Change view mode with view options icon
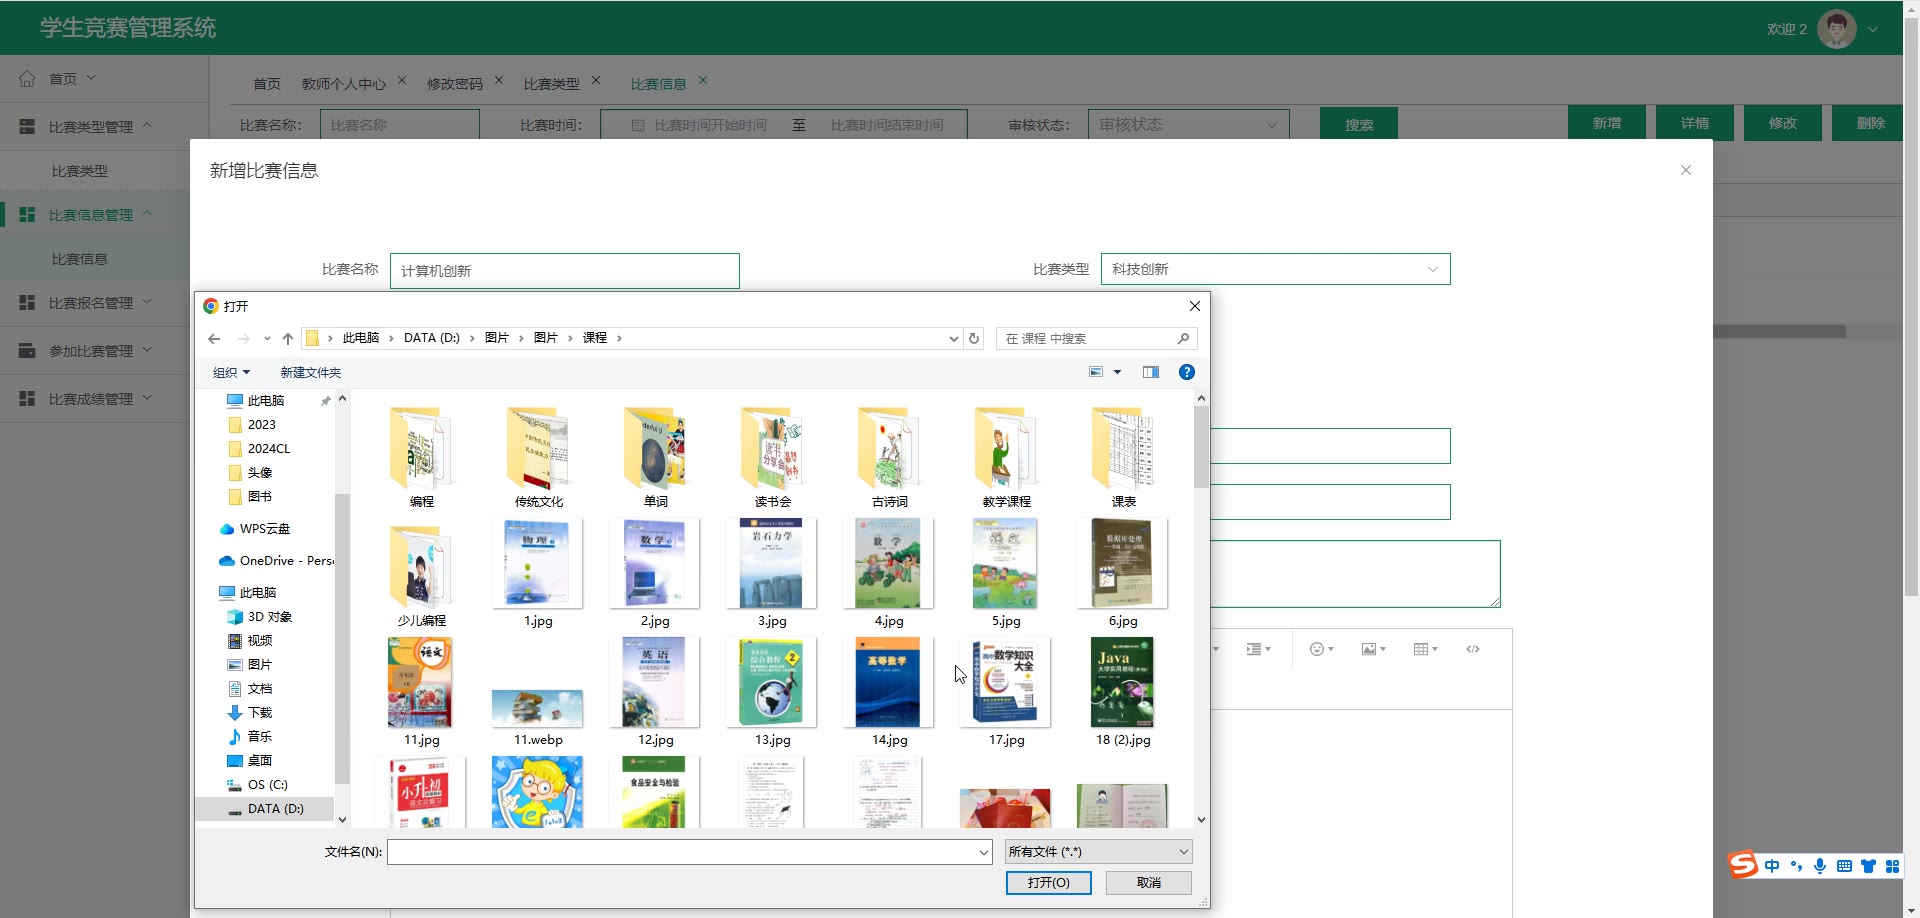 pyautogui.click(x=1096, y=372)
